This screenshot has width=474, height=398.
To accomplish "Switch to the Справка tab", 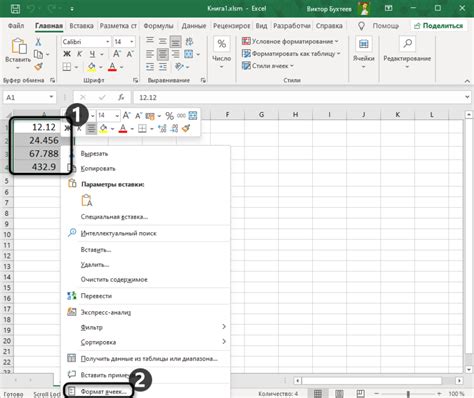I will 329,26.
